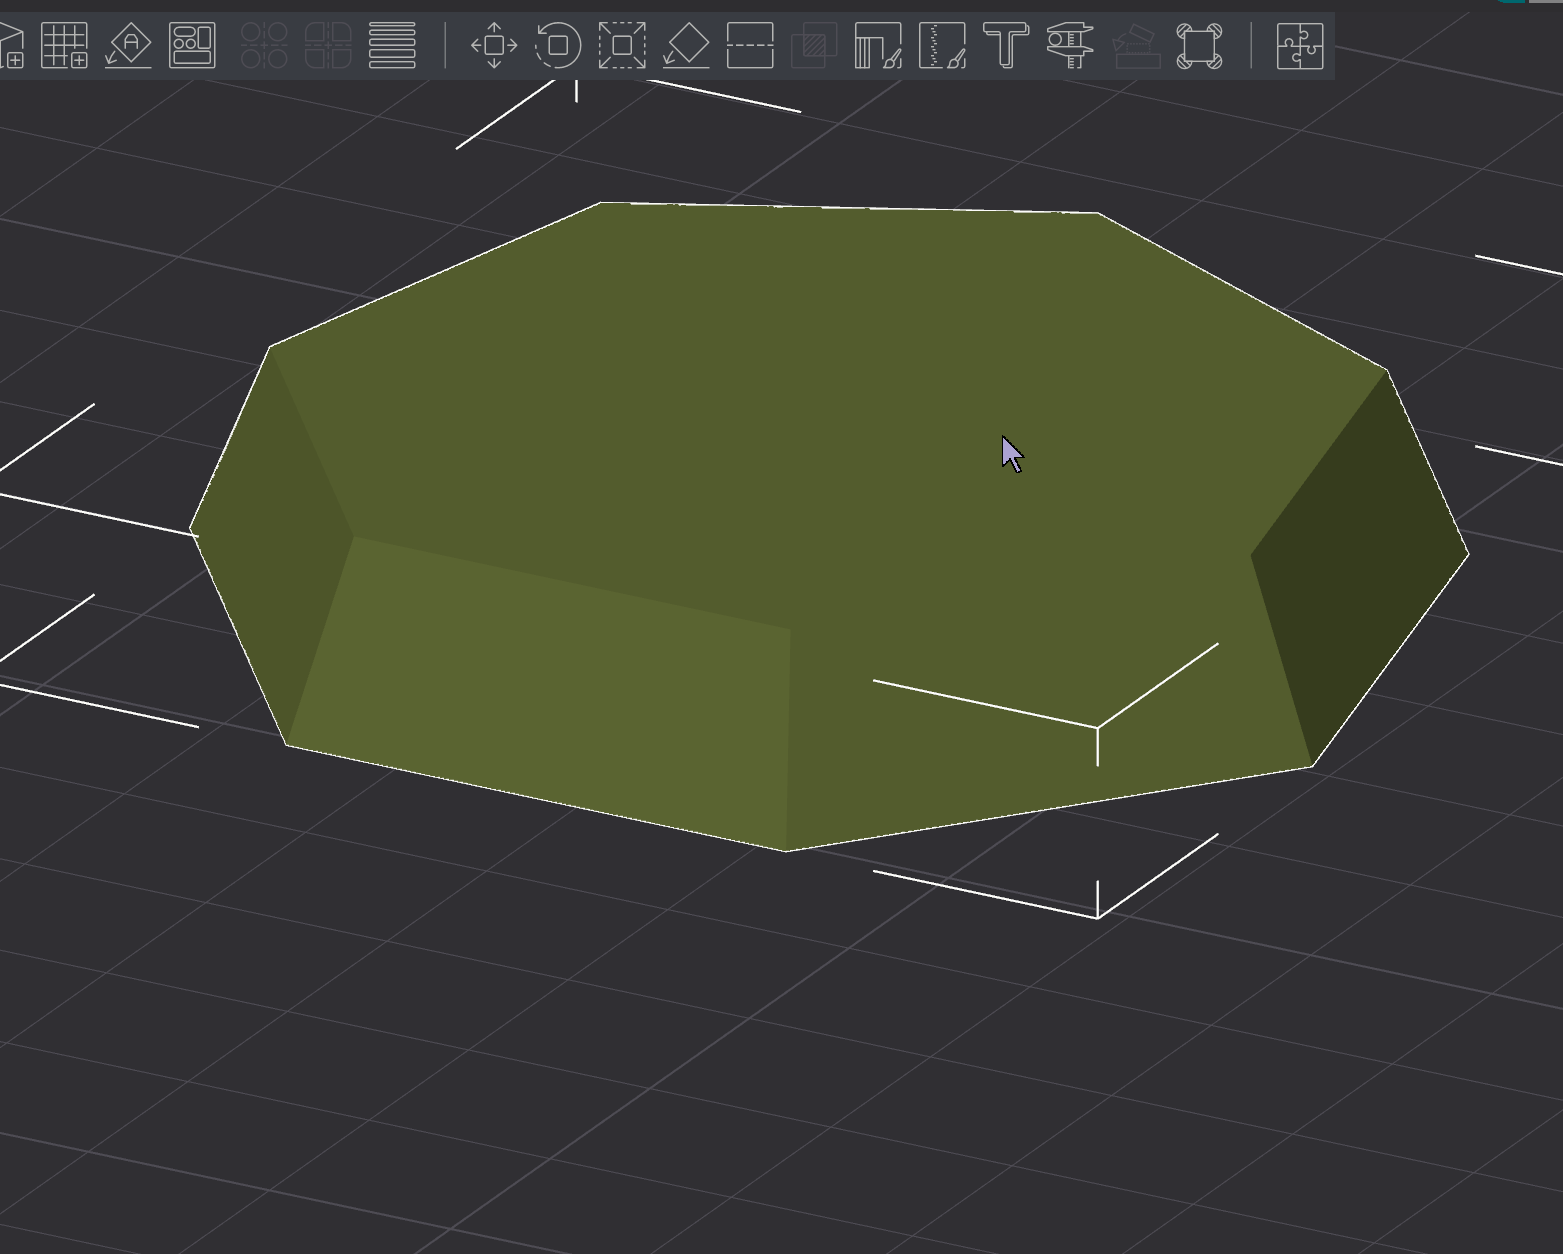Open the Seam Painting tool
The height and width of the screenshot is (1254, 1563).
942,46
